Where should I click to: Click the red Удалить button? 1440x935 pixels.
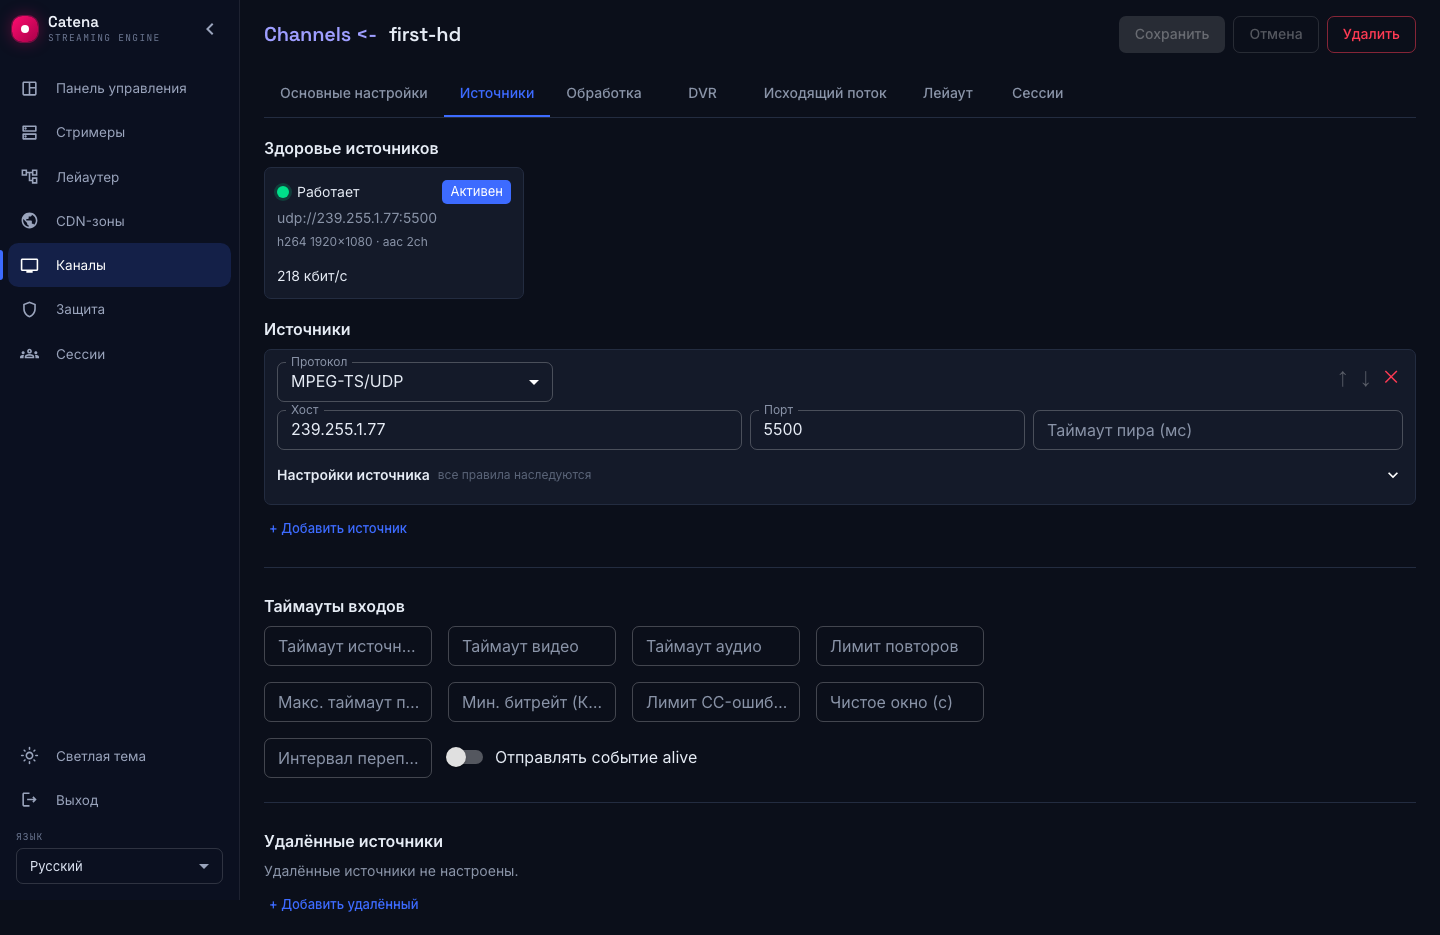[1371, 34]
